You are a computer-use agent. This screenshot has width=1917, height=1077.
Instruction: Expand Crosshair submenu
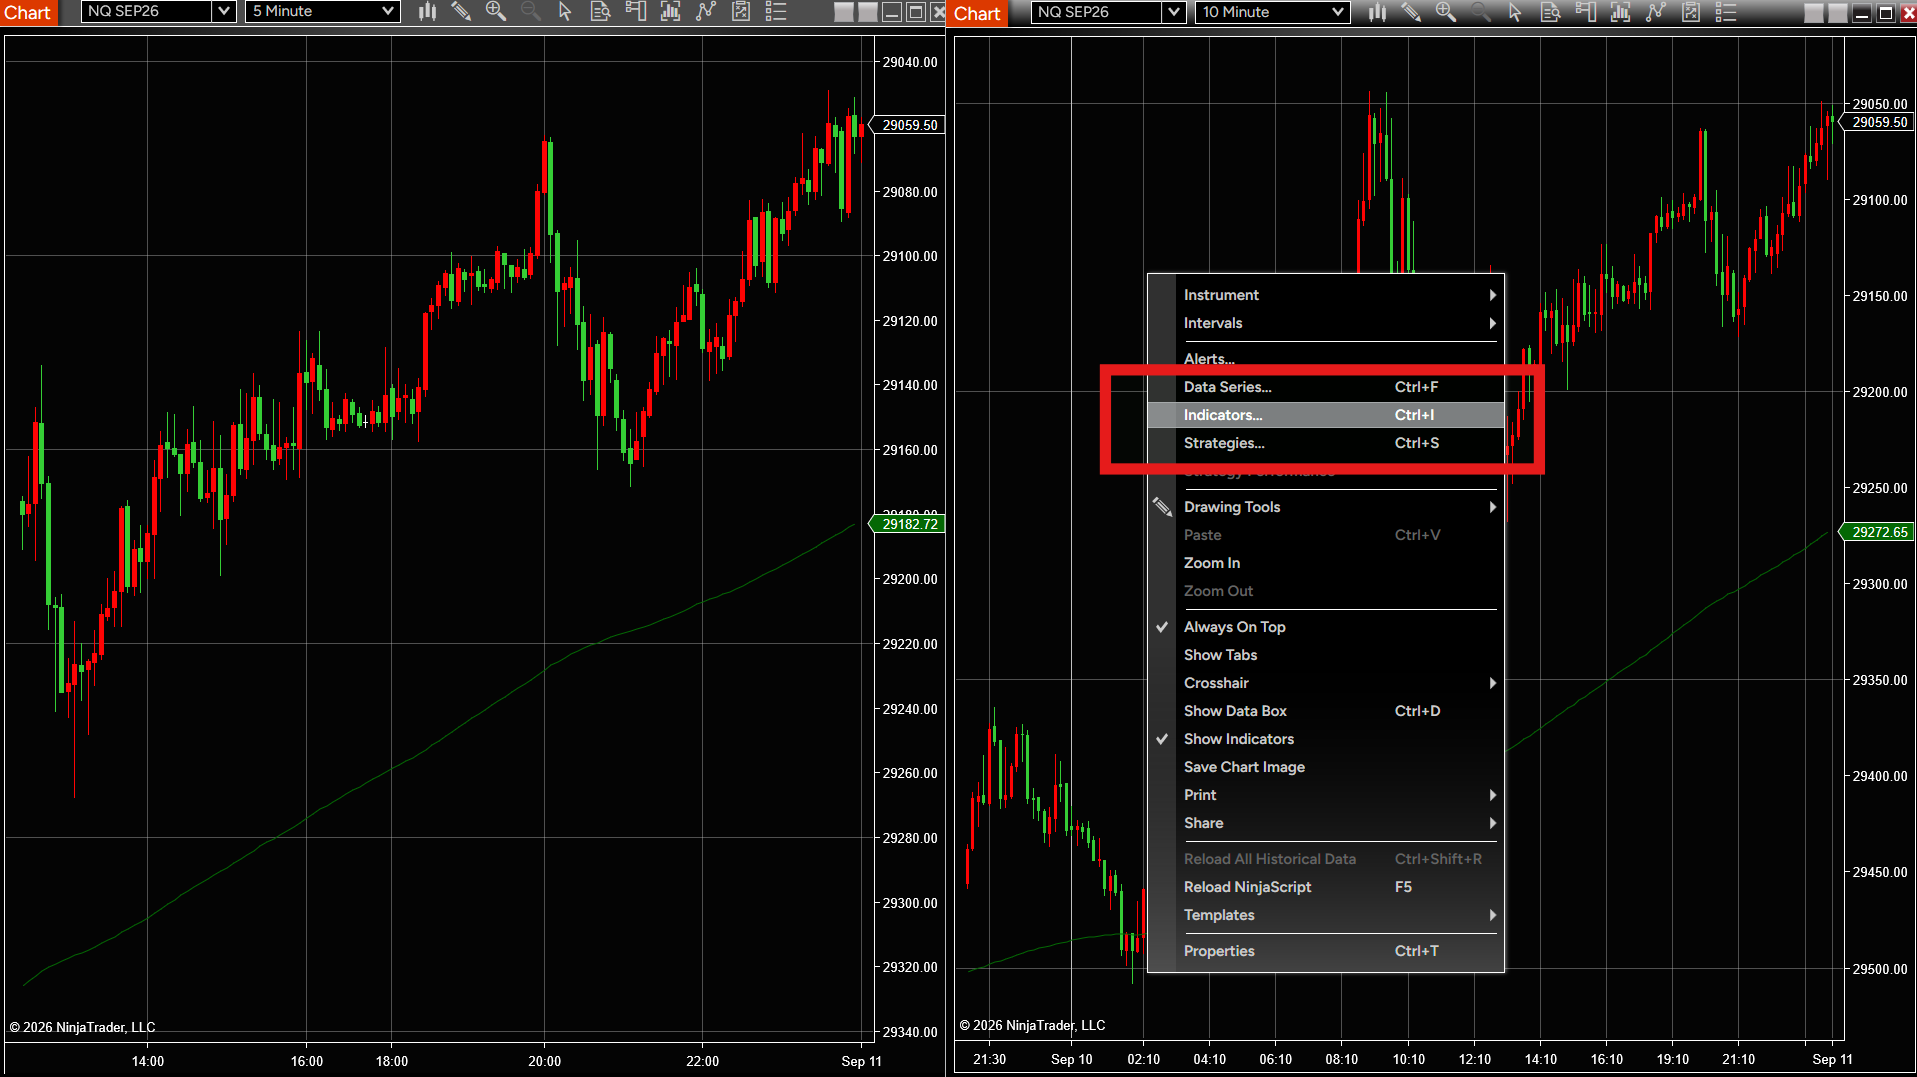1325,683
